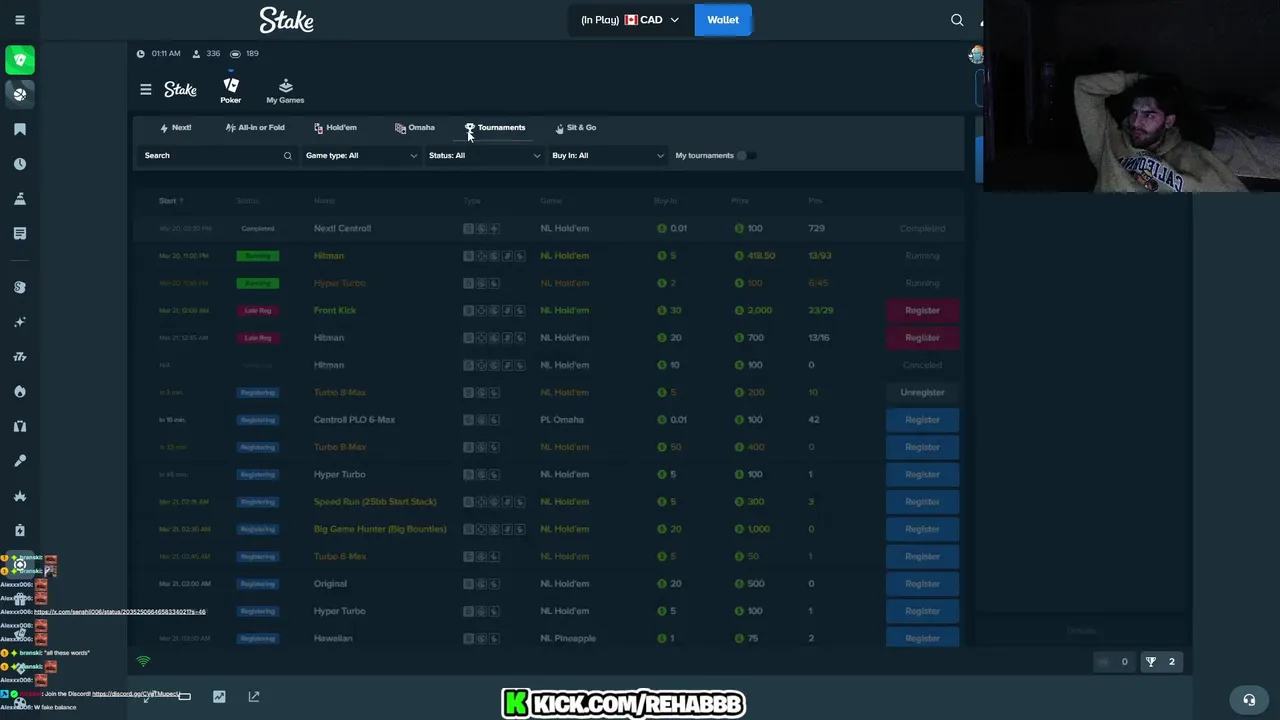The width and height of the screenshot is (1280, 720).
Task: Click the Stake logo in poker lobby
Action: 181,90
